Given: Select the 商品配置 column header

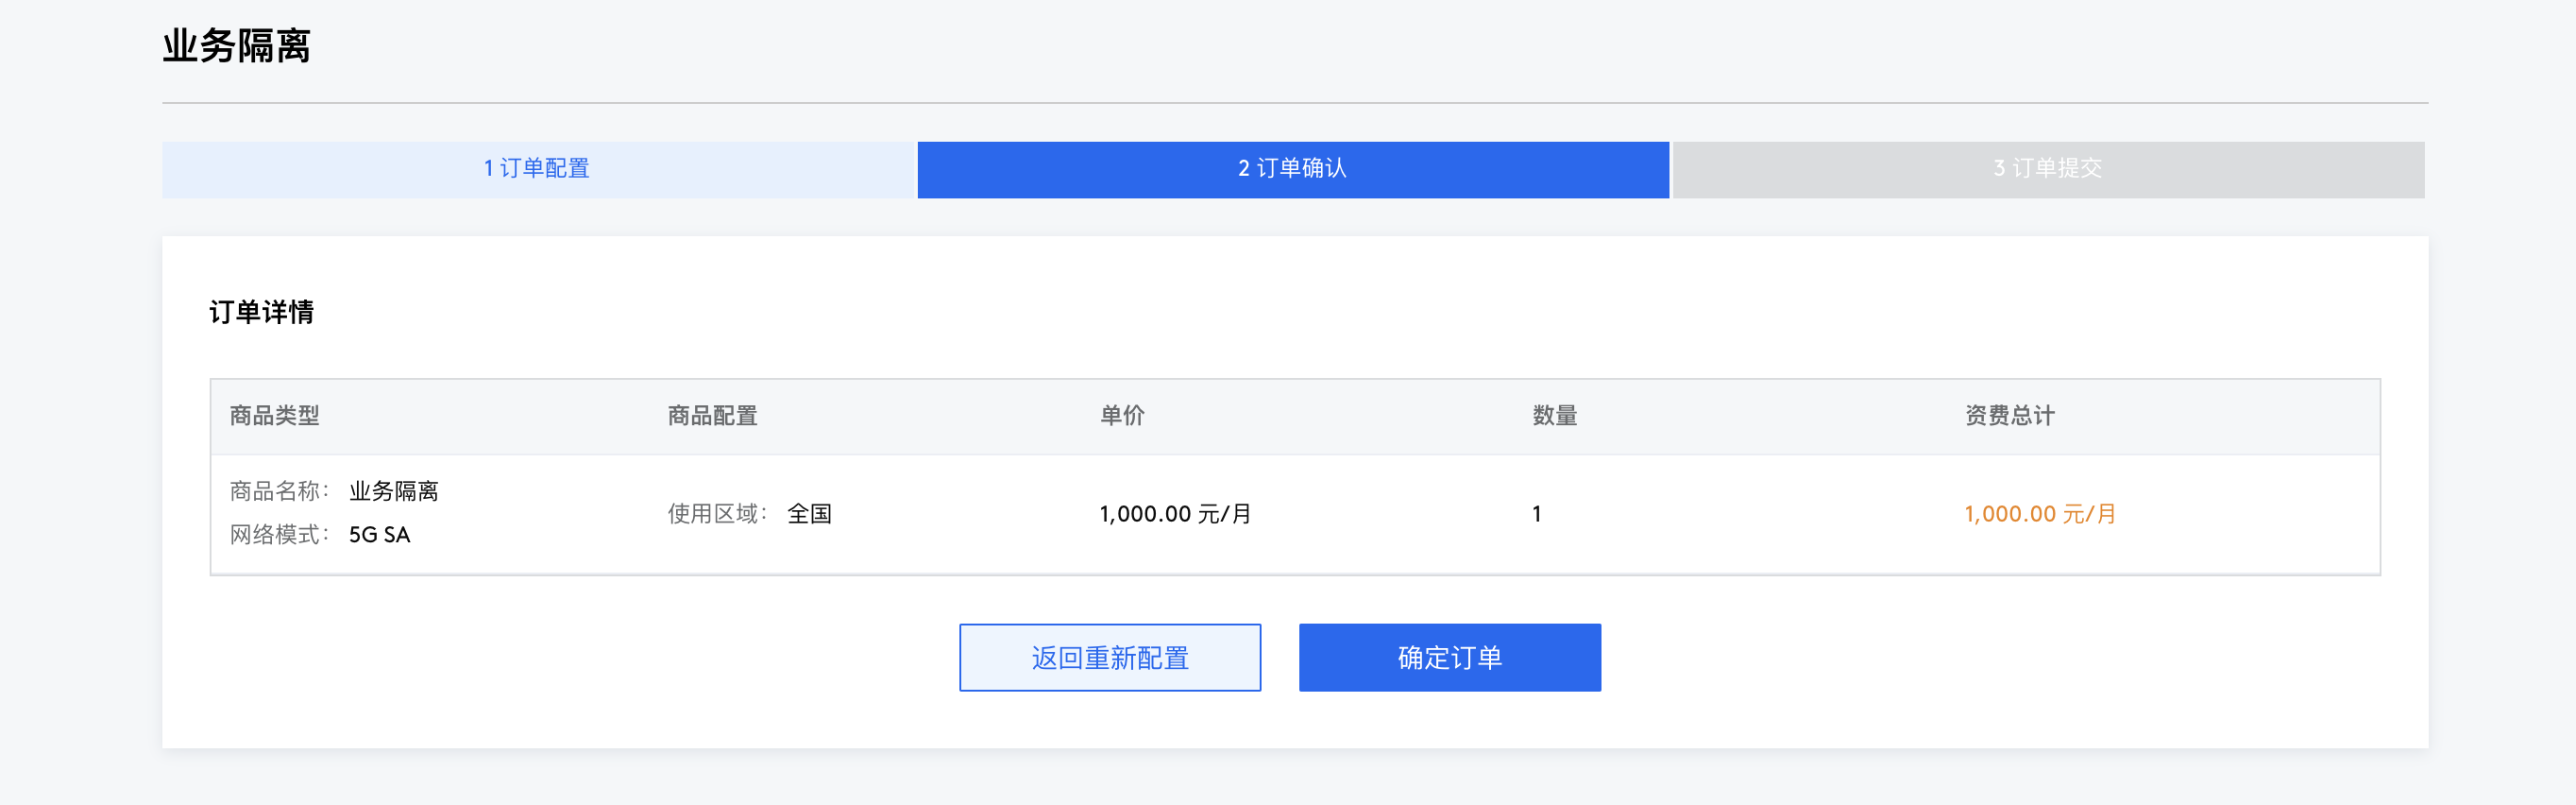Looking at the screenshot, I should 712,416.
